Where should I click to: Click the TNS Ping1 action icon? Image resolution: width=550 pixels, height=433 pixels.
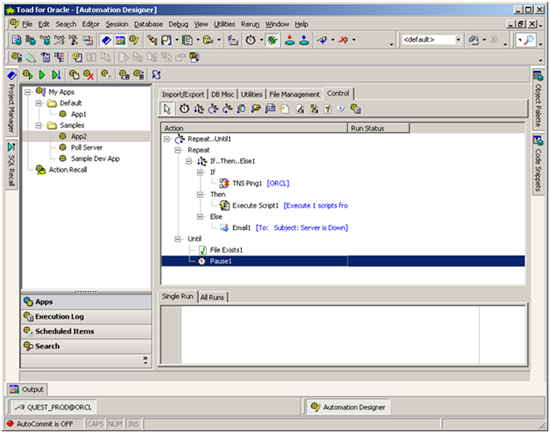[x=224, y=183]
